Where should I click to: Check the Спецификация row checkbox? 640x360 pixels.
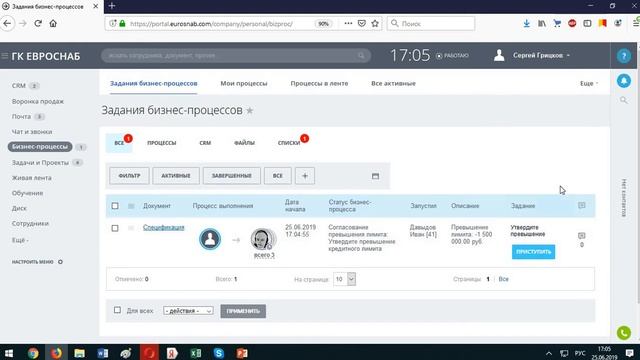(x=115, y=228)
